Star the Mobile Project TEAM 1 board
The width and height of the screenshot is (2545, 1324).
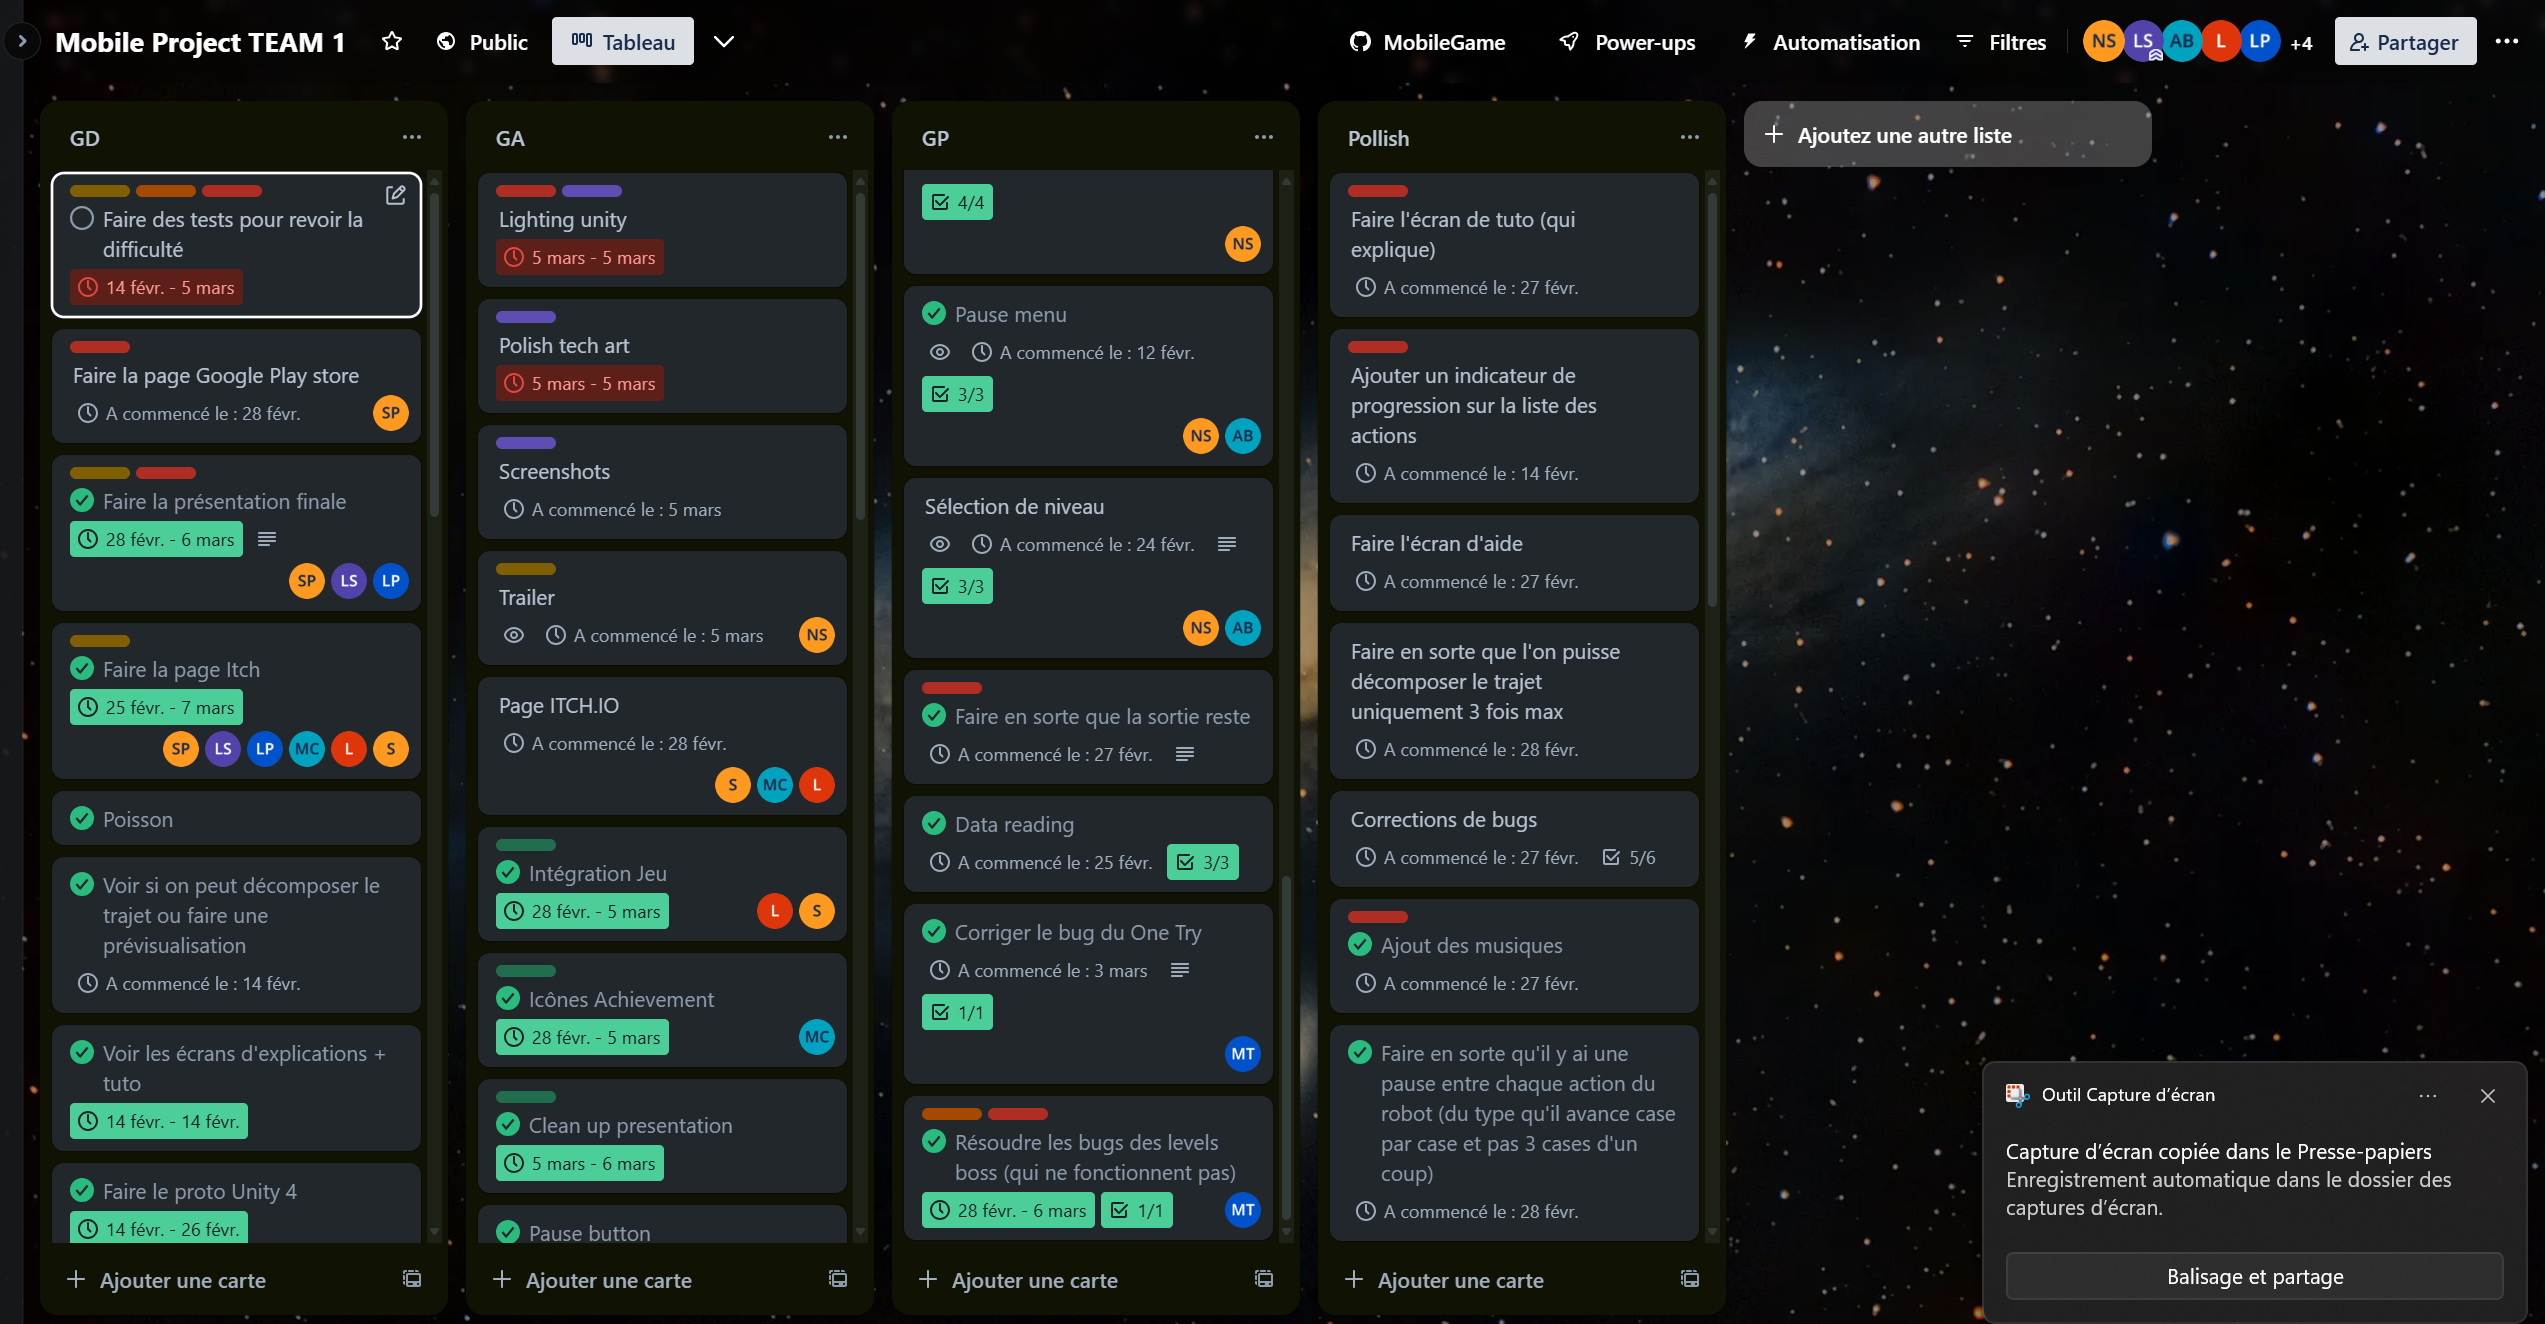391,41
